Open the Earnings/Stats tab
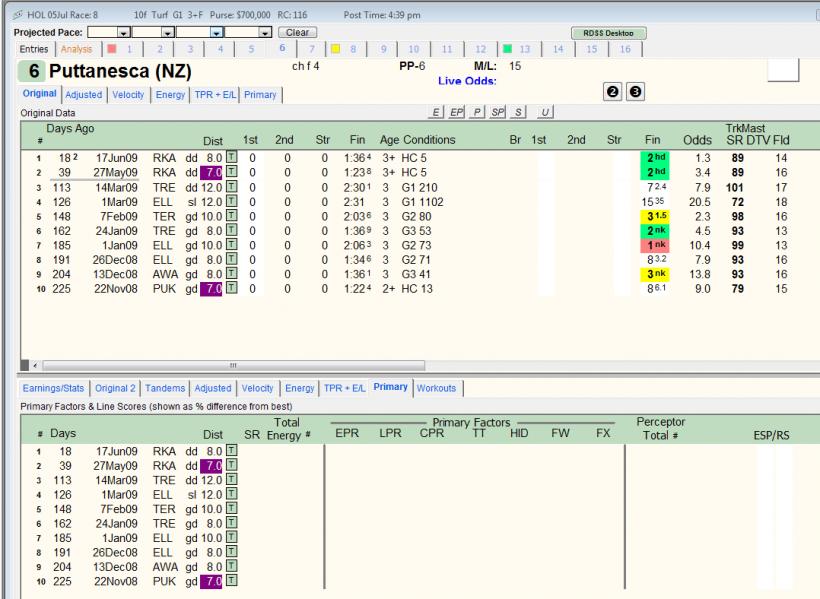 [53, 388]
